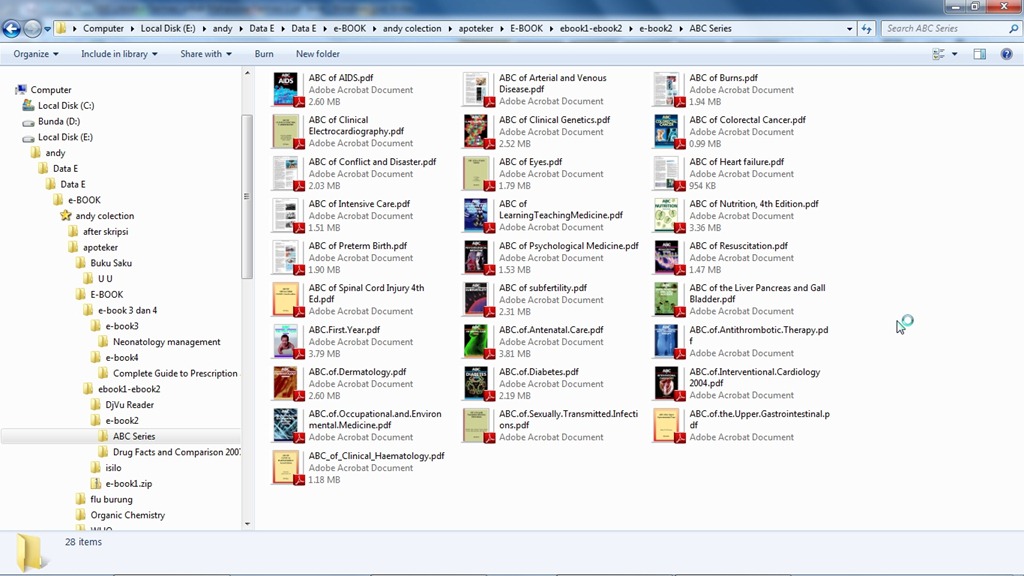1024x576 pixels.
Task: Click the navigation pane scrollbar up arrow
Action: pyautogui.click(x=247, y=73)
